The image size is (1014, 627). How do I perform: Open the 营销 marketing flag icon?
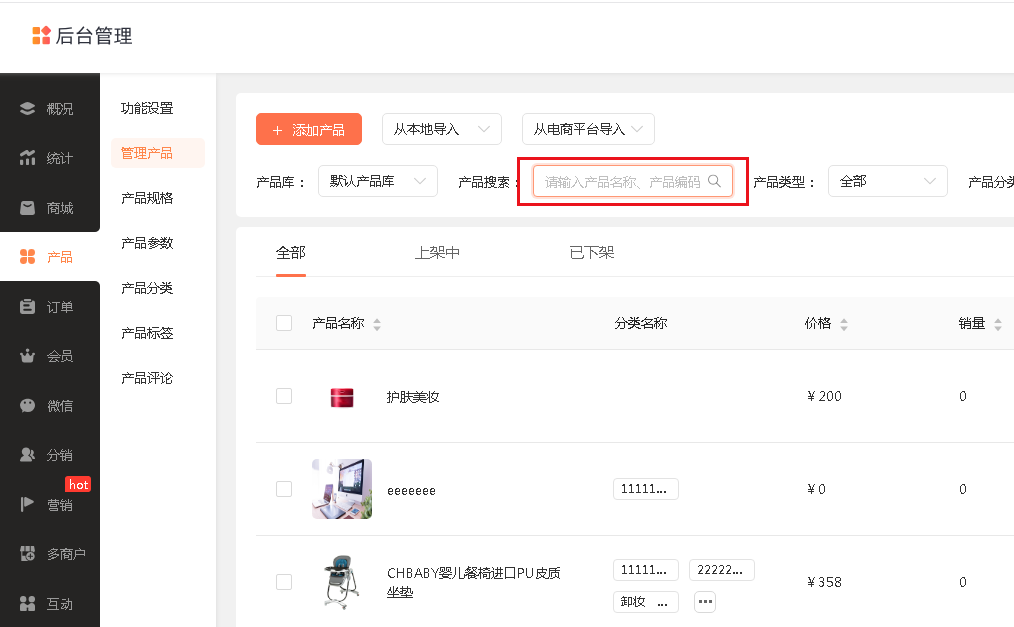pyautogui.click(x=27, y=504)
